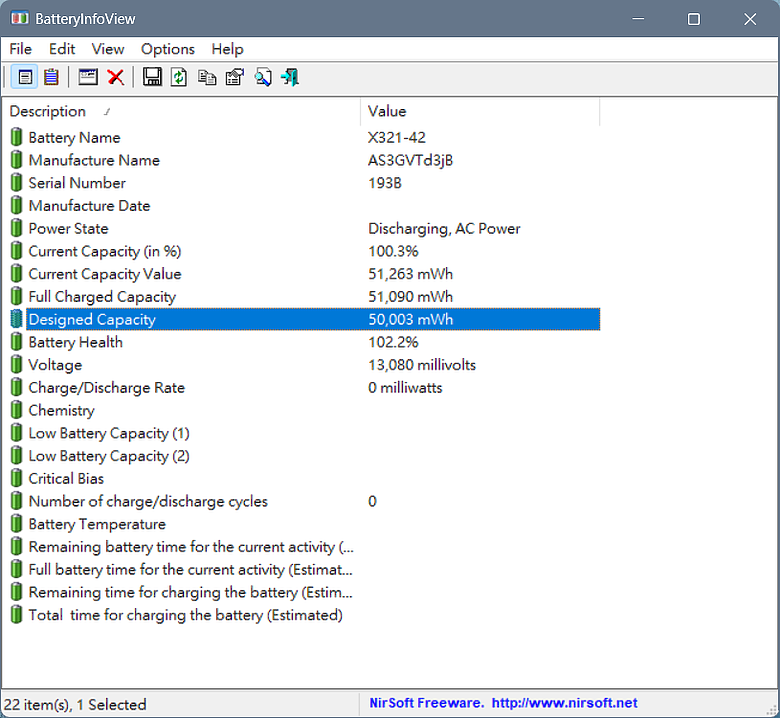The height and width of the screenshot is (718, 780).
Task: Select the Battery Temperature row label
Action: click(97, 524)
